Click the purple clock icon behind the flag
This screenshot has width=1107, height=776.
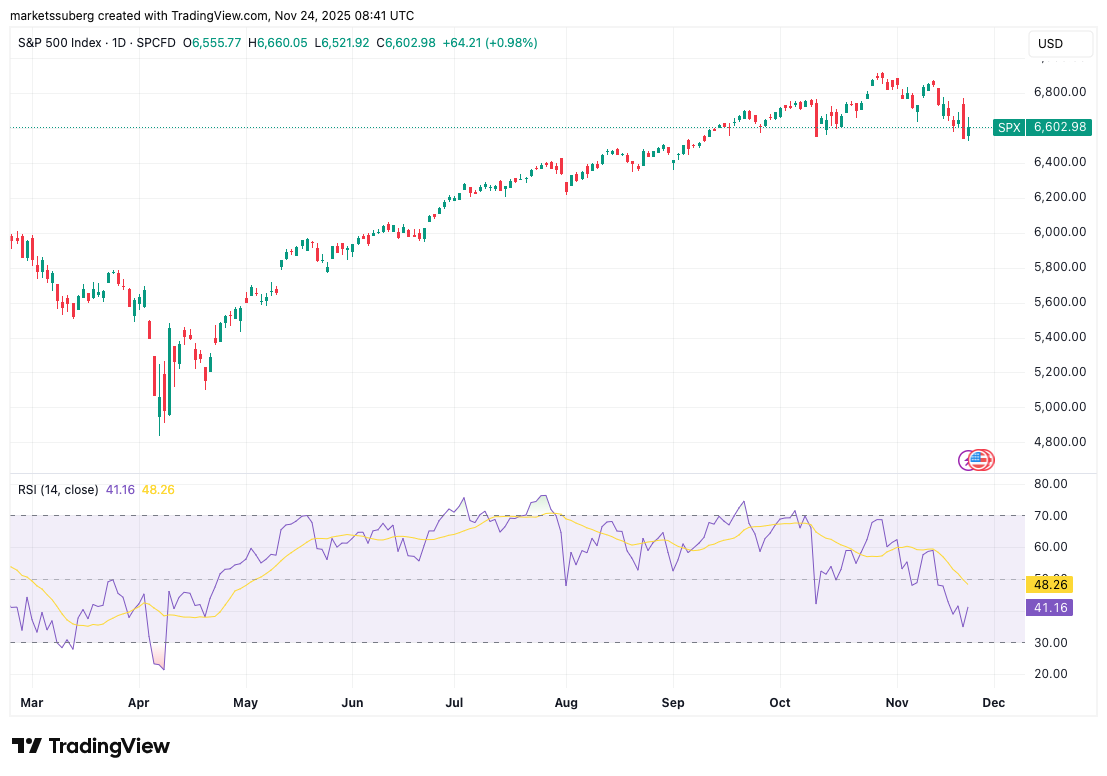[x=966, y=460]
